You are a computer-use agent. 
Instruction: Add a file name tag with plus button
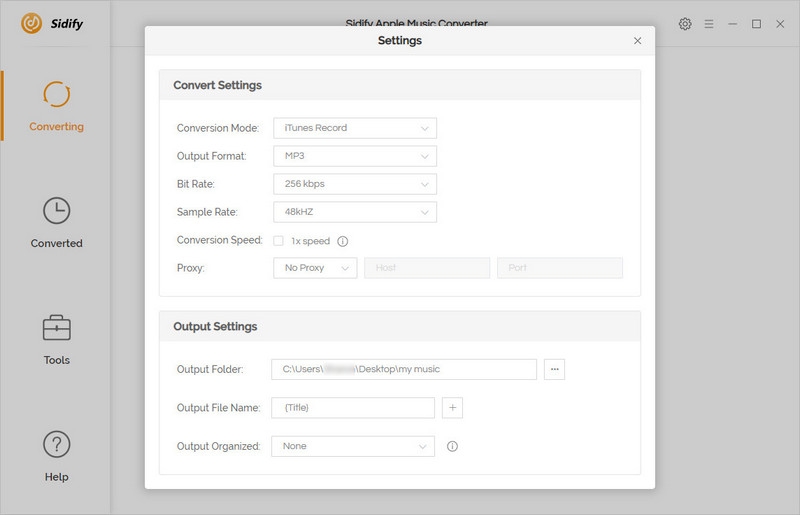click(452, 408)
